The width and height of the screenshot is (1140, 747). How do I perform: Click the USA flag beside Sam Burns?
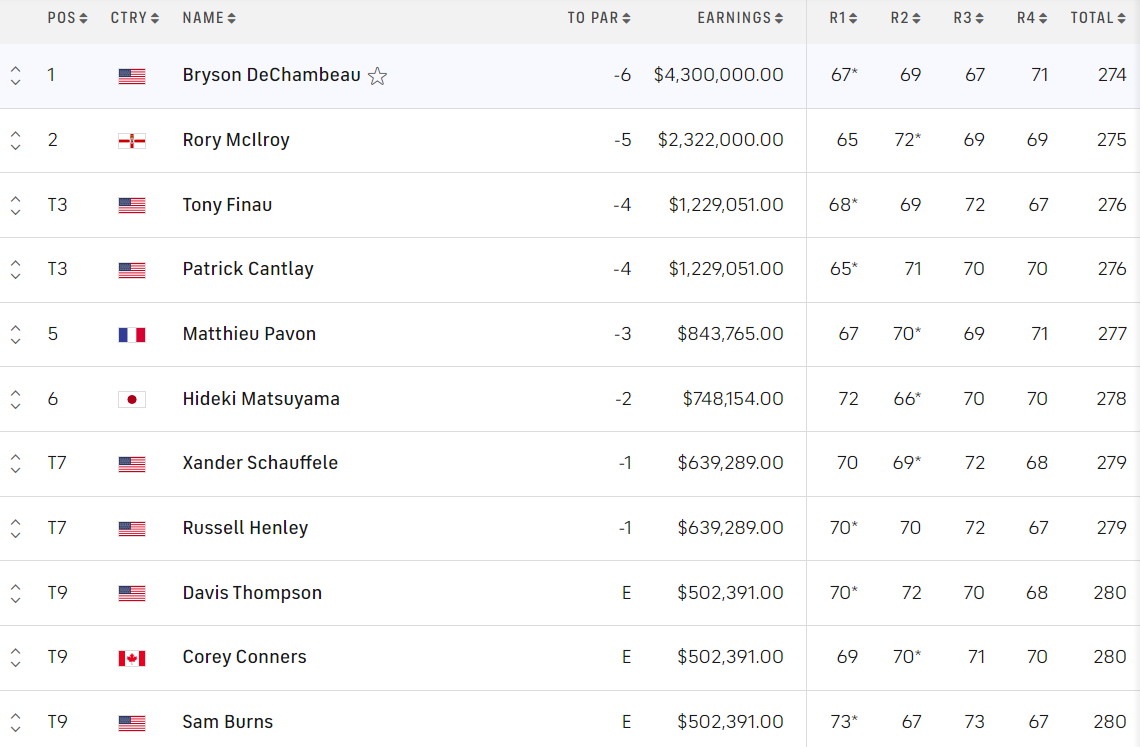(132, 723)
